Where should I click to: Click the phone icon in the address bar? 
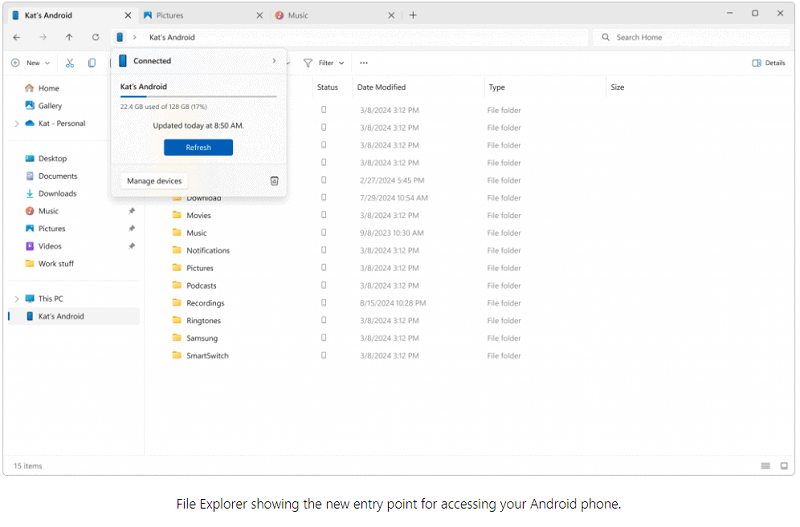(120, 37)
